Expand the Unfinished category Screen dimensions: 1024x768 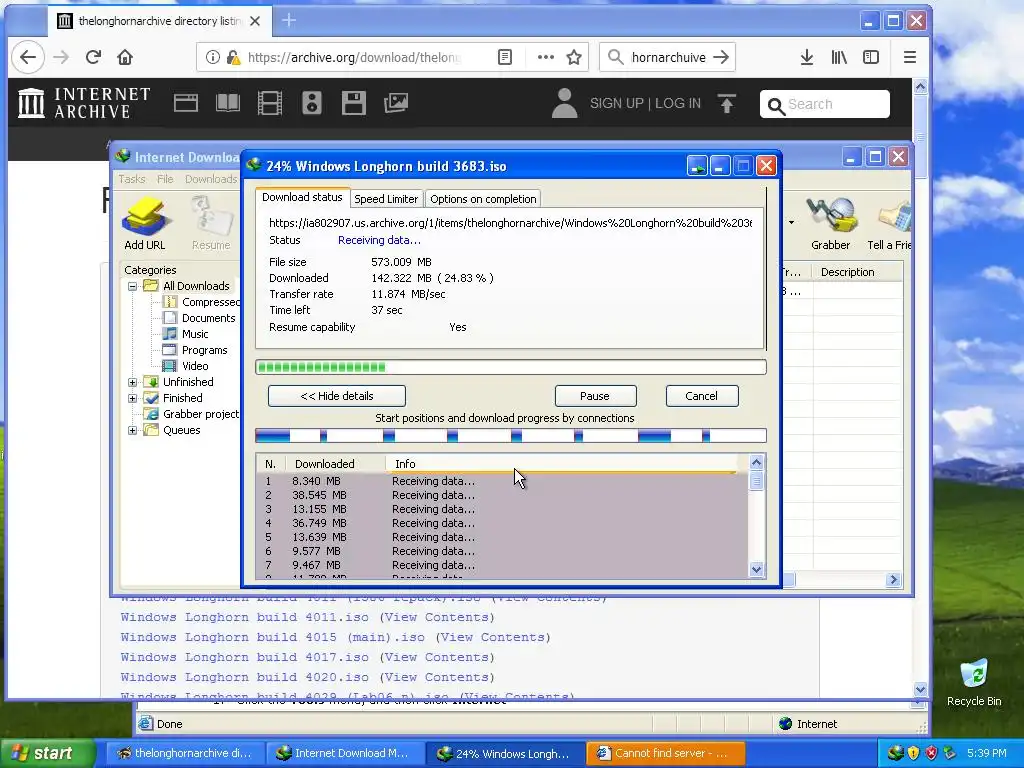(133, 382)
